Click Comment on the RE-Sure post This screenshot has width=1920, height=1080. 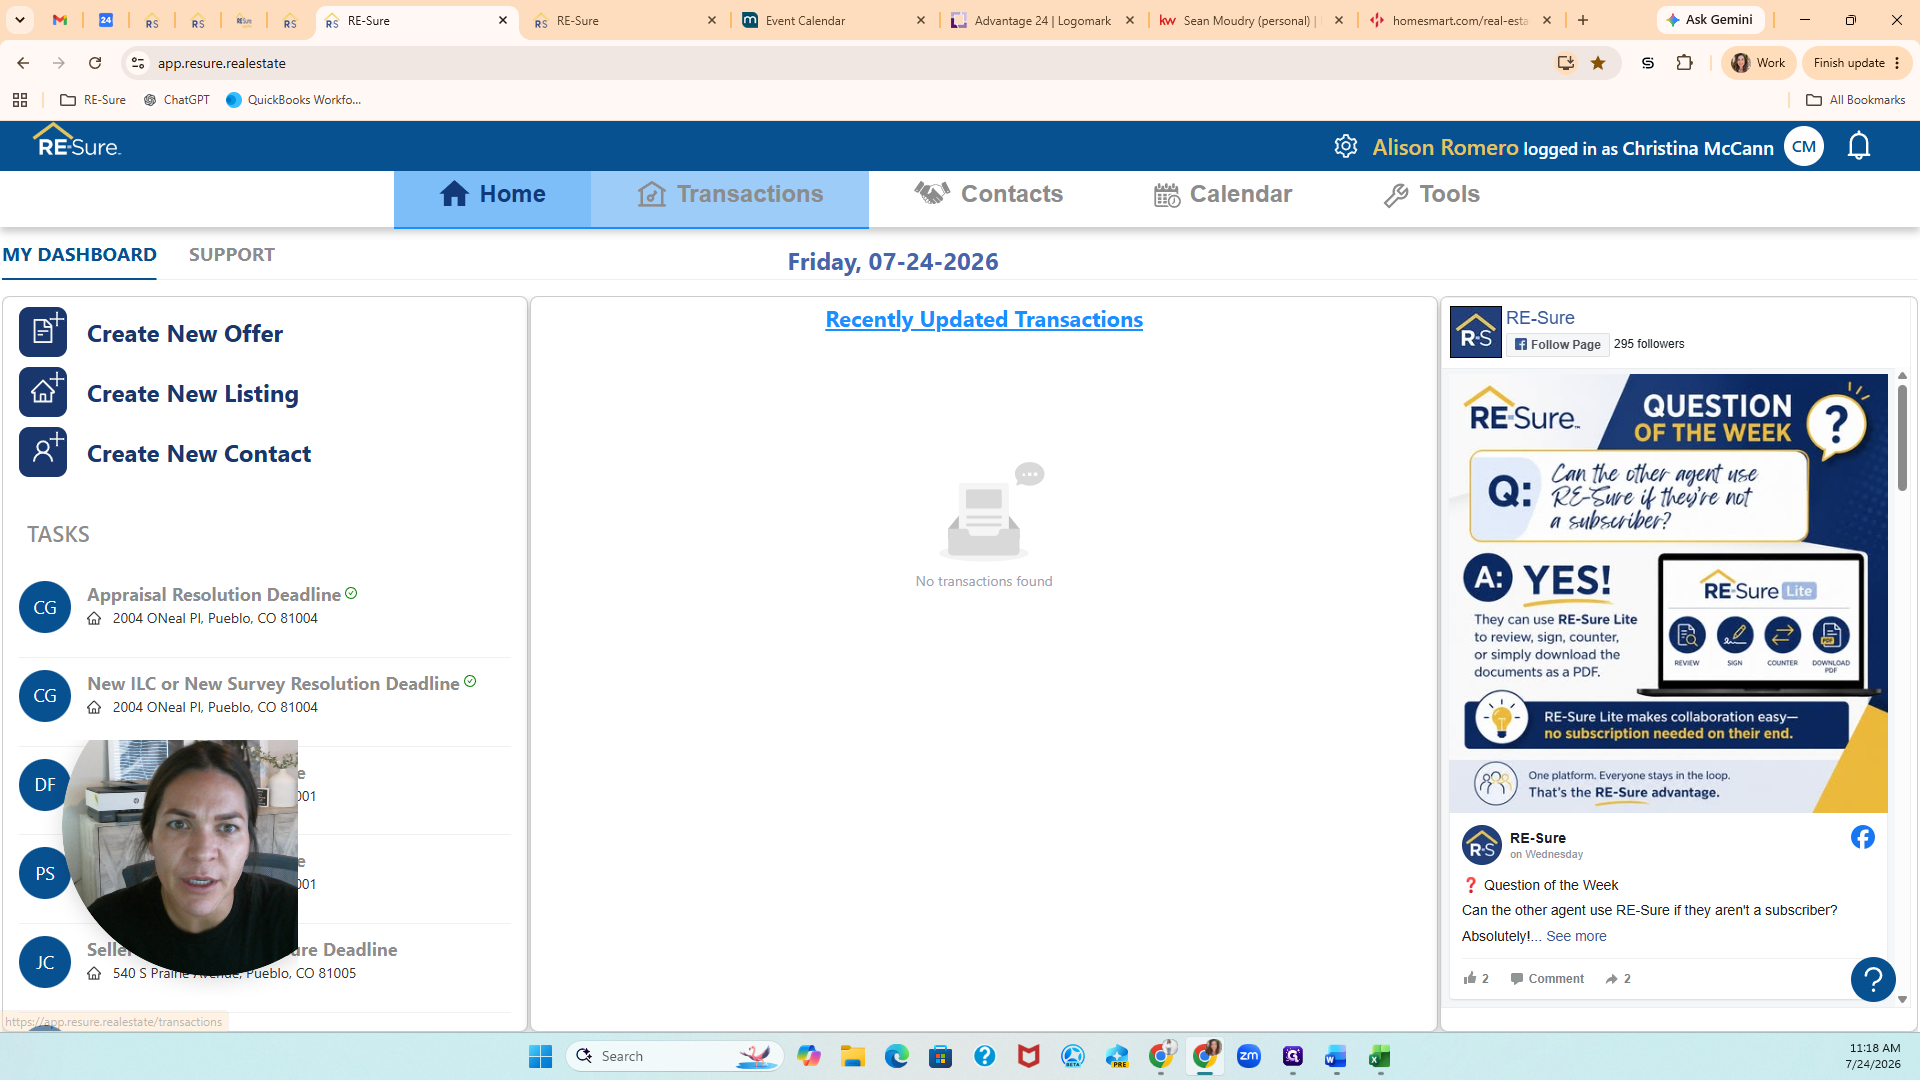(x=1547, y=979)
